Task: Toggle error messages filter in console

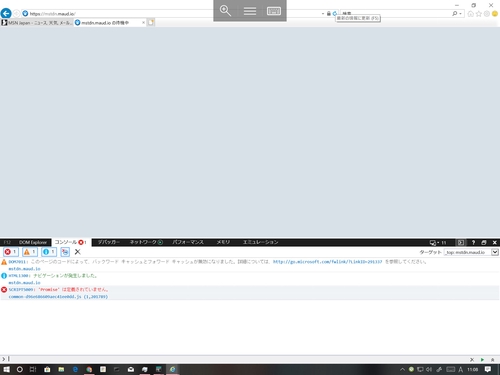Action: 11,252
